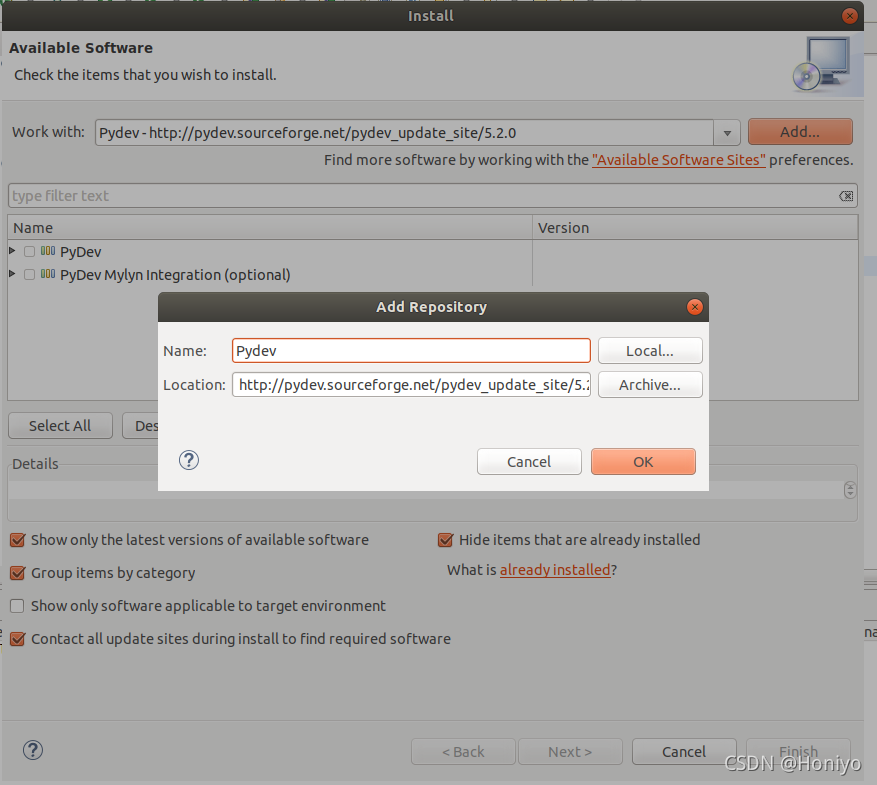
Task: Check the PyDev checkbox
Action: coord(30,252)
